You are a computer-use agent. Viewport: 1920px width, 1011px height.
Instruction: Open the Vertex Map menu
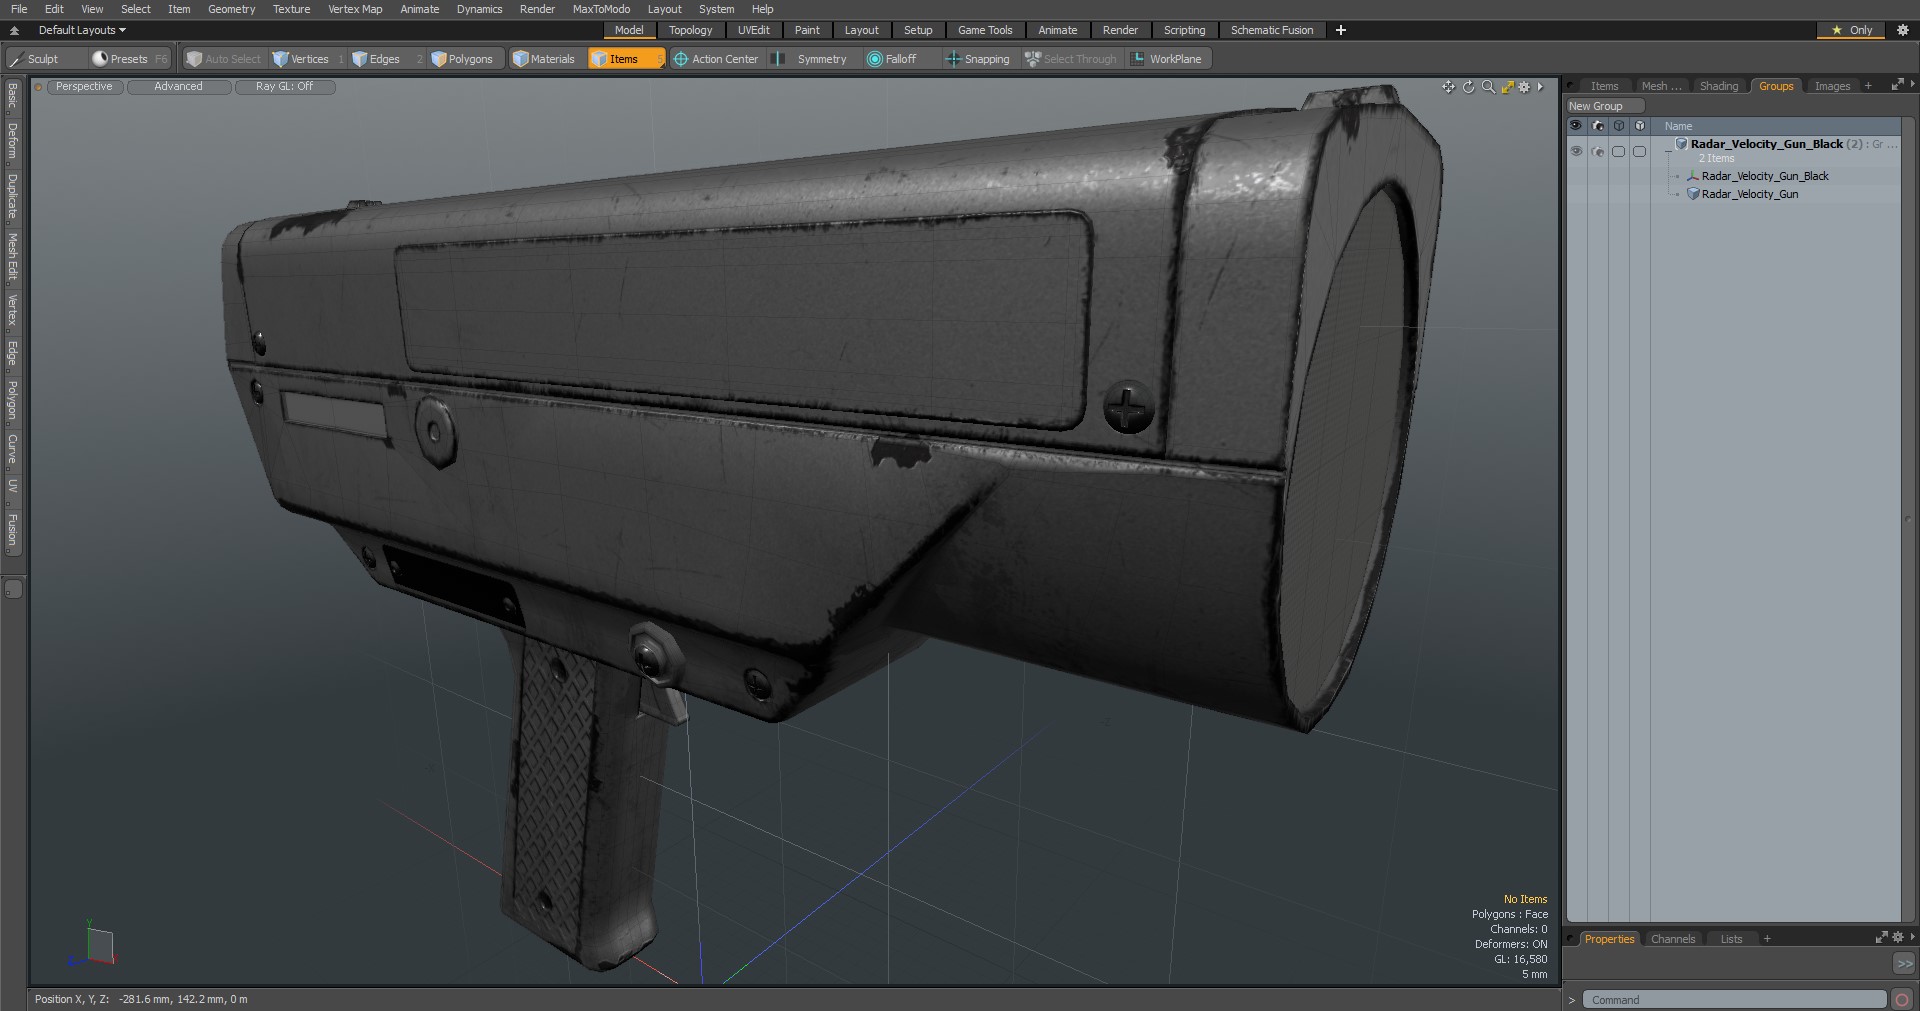click(355, 9)
